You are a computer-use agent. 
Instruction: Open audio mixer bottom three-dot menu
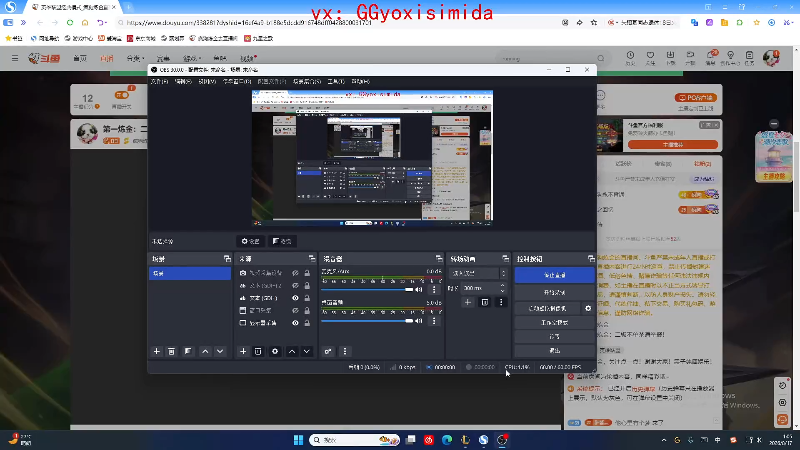pos(345,352)
